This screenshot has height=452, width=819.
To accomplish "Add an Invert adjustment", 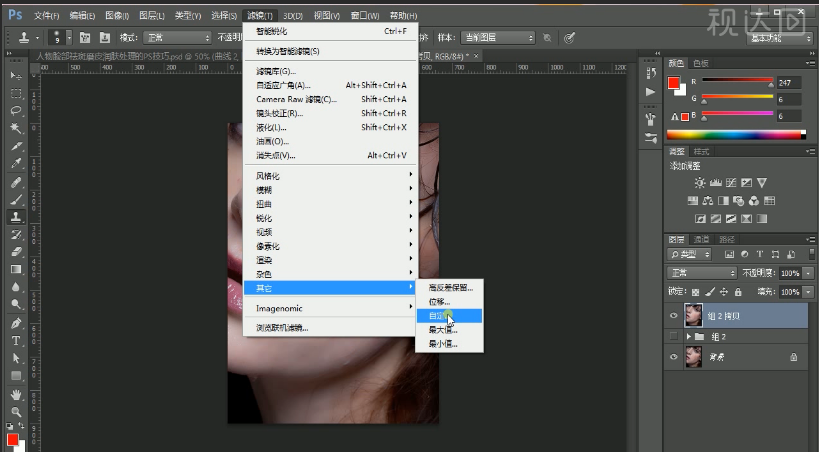I will pos(700,218).
